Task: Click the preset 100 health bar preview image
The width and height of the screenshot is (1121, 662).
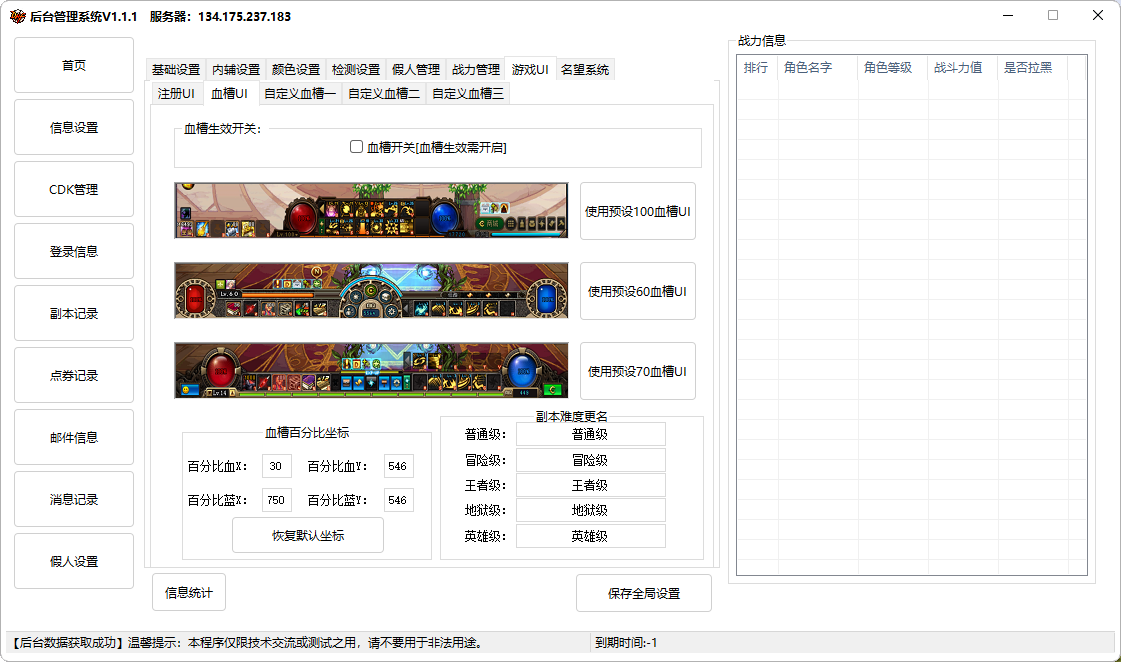Action: tap(371, 210)
